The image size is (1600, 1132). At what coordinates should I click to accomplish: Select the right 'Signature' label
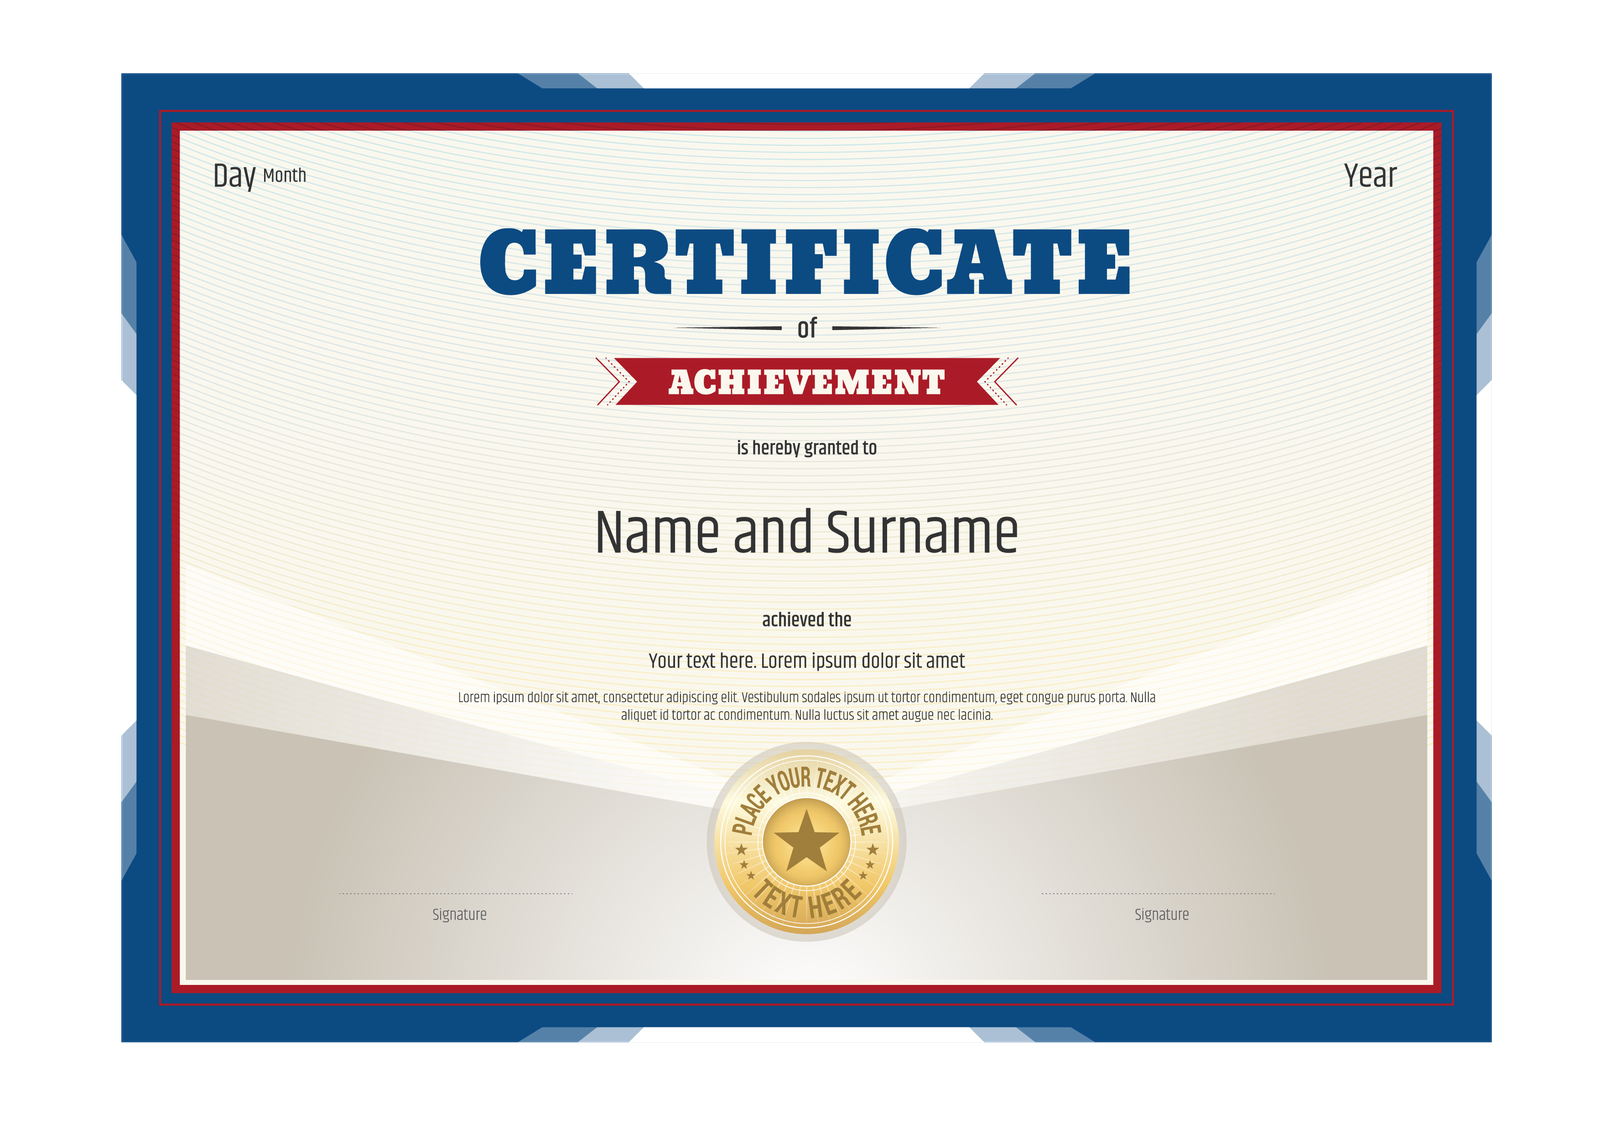click(1161, 914)
